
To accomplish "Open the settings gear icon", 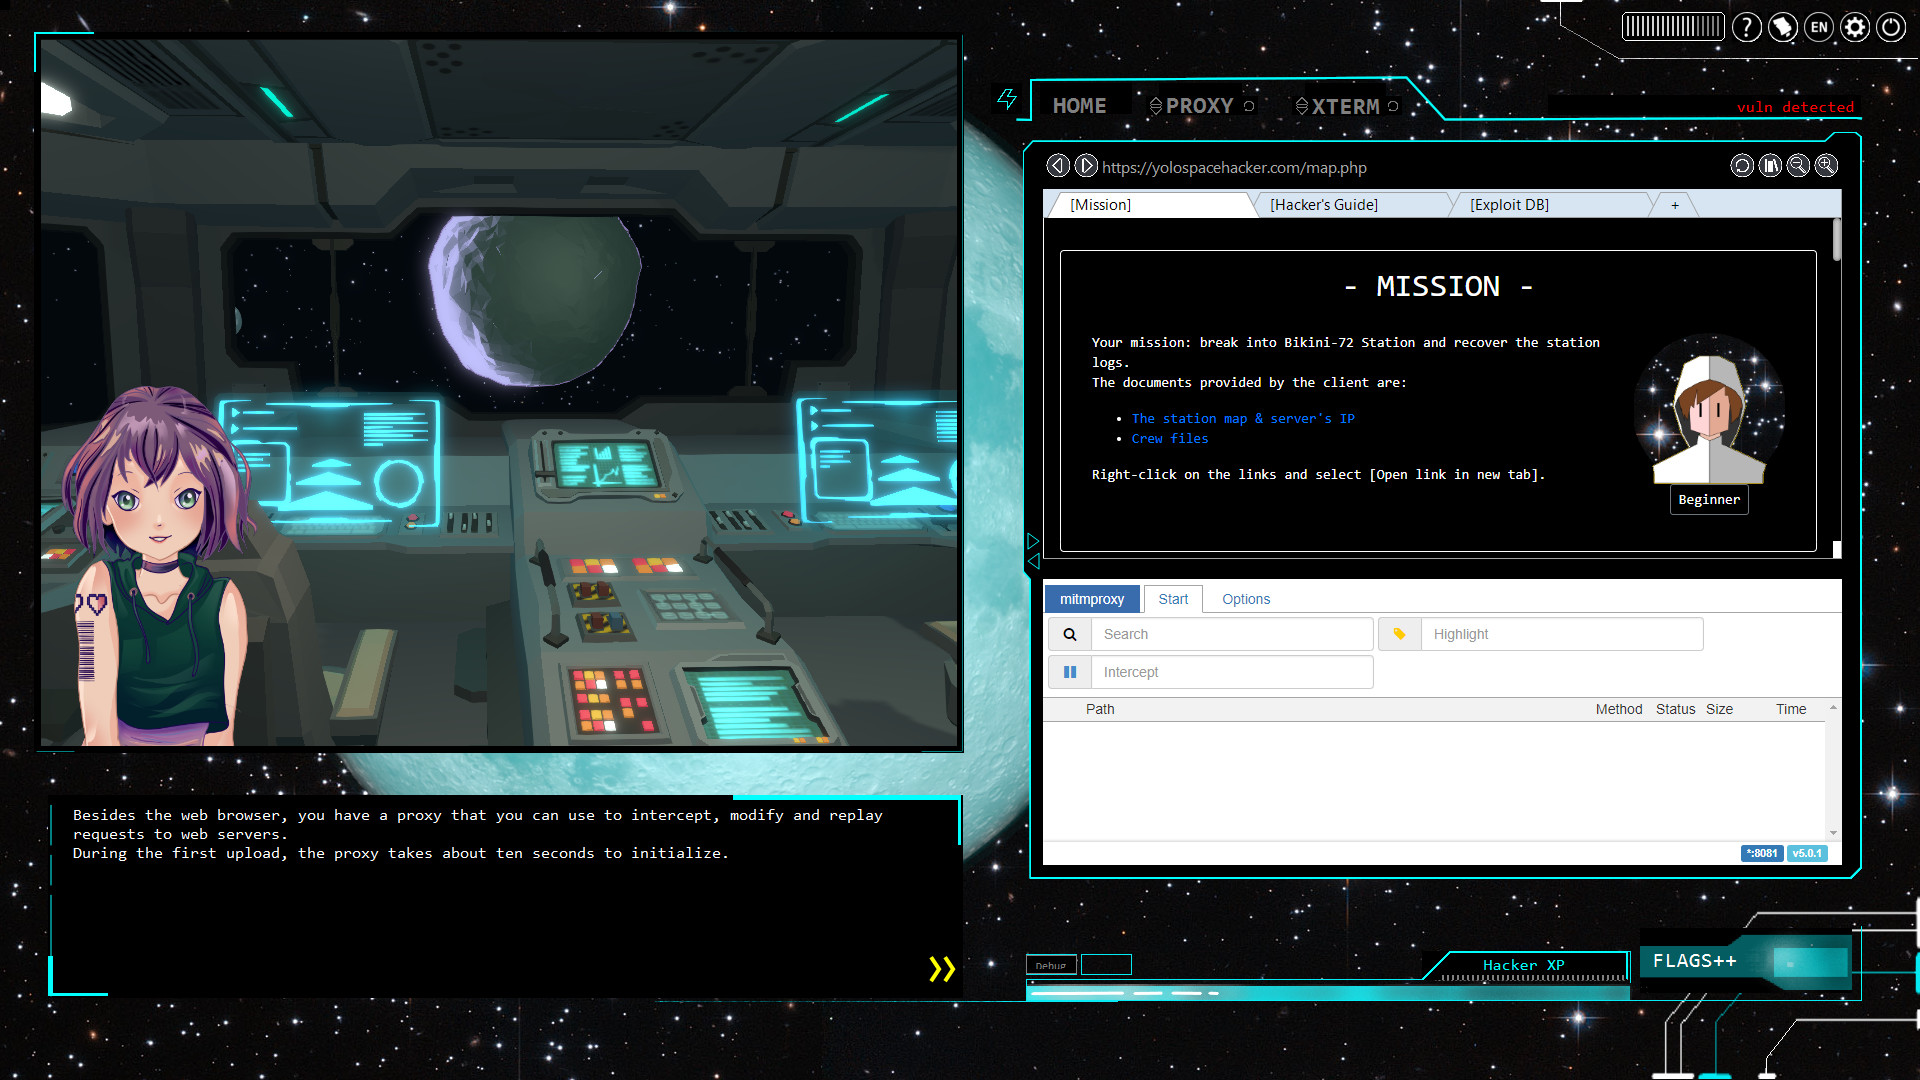I will point(1855,27).
